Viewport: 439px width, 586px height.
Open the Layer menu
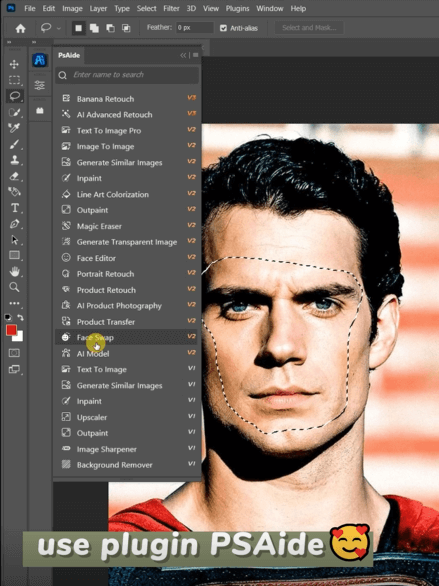98,8
